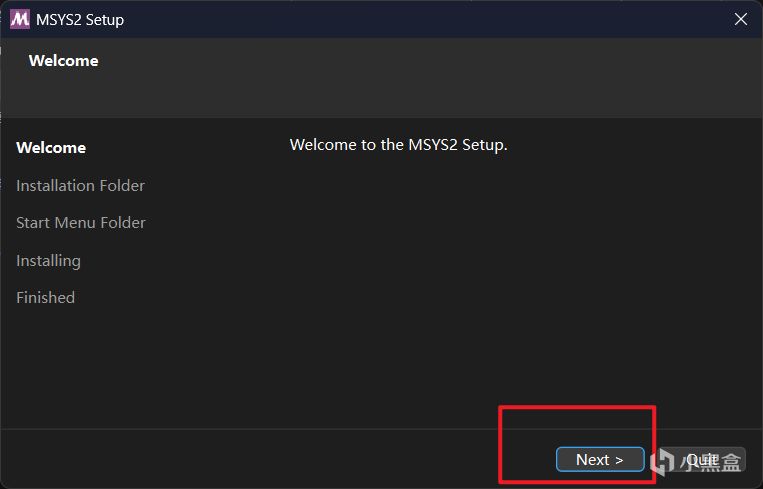Select the Installing step in sidebar
This screenshot has height=489, width=763.
pyautogui.click(x=48, y=261)
